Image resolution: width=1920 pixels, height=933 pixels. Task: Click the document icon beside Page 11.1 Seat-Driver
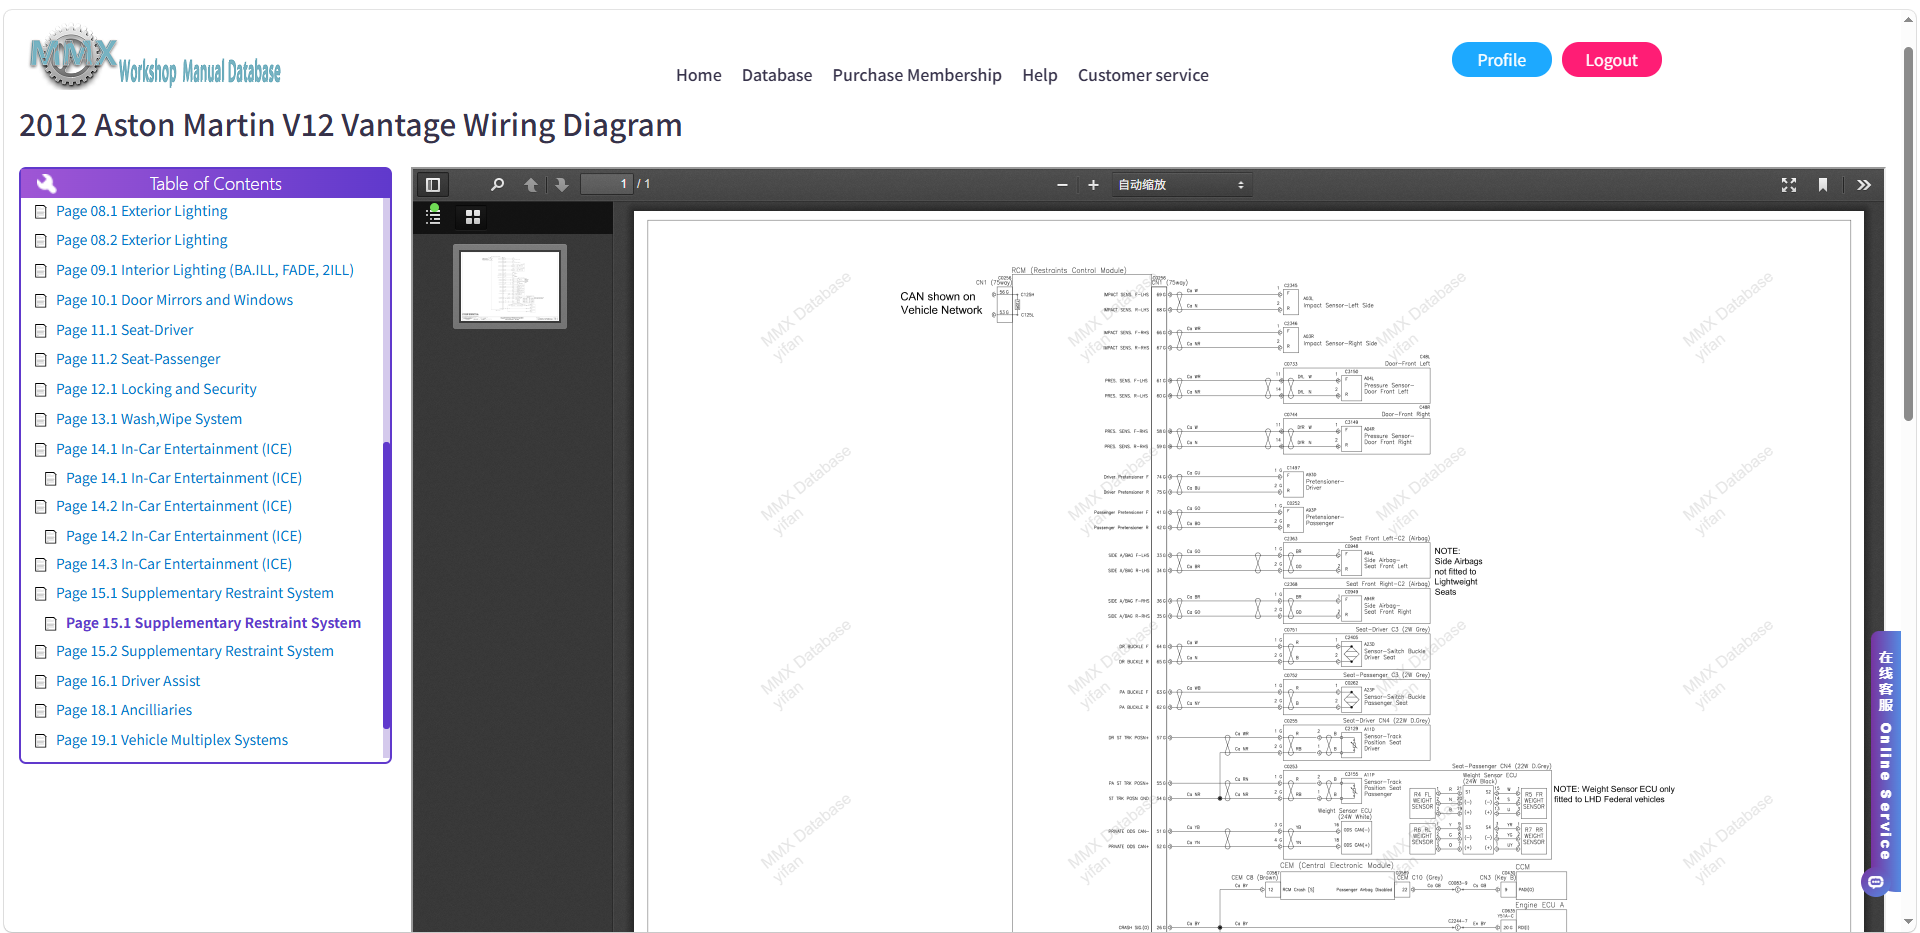click(41, 331)
